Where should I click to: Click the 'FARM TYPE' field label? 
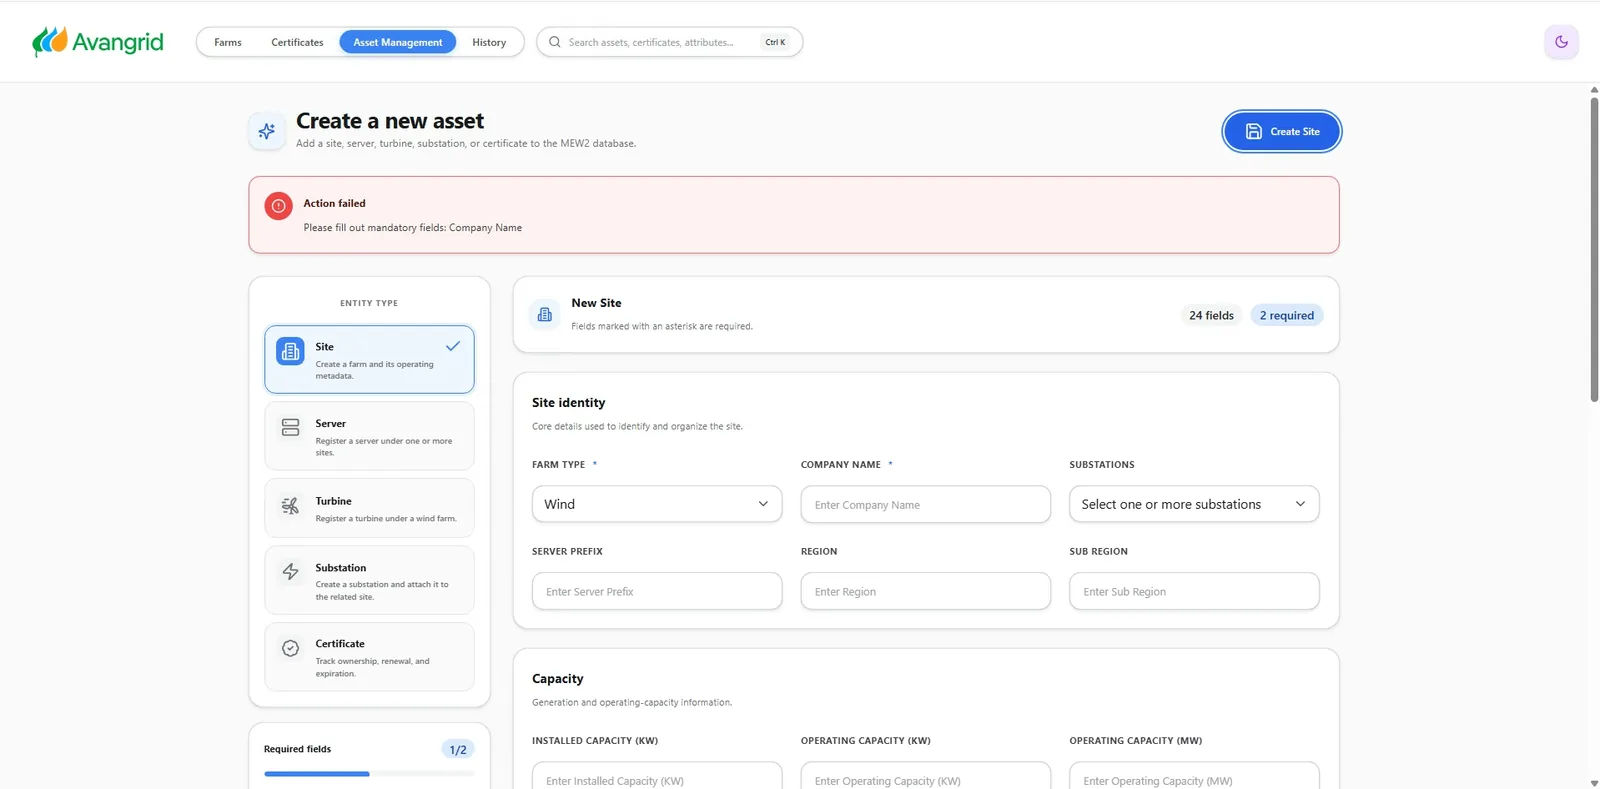click(558, 465)
